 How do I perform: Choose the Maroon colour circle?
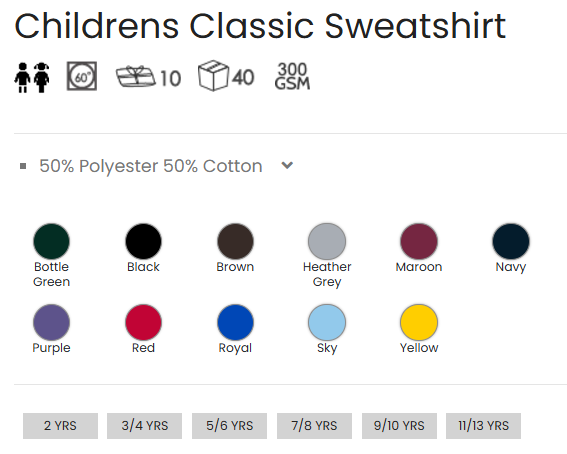[x=419, y=241]
